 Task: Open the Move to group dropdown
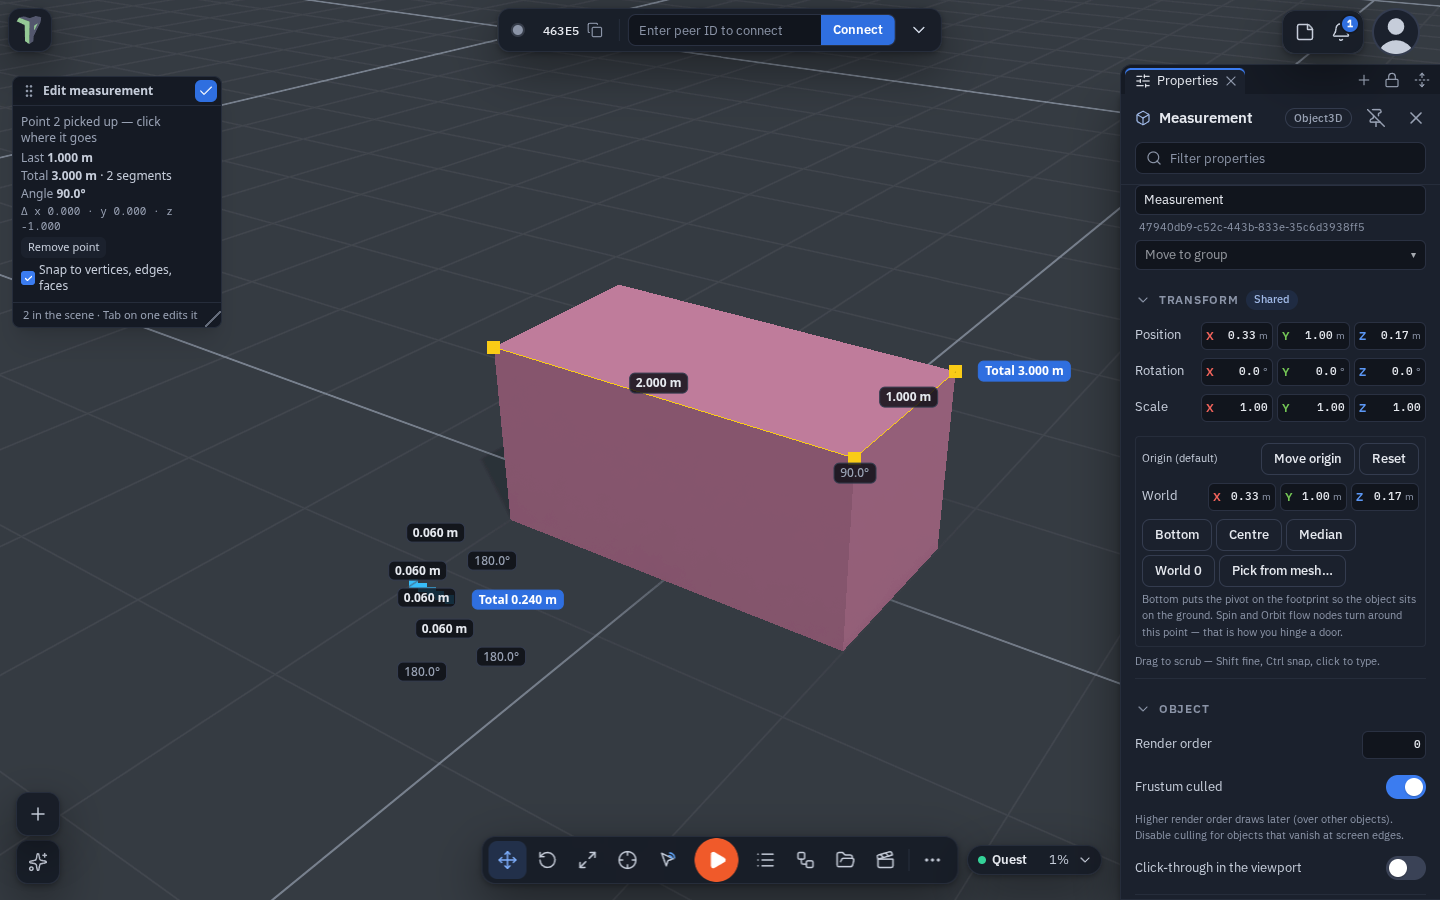1280,255
